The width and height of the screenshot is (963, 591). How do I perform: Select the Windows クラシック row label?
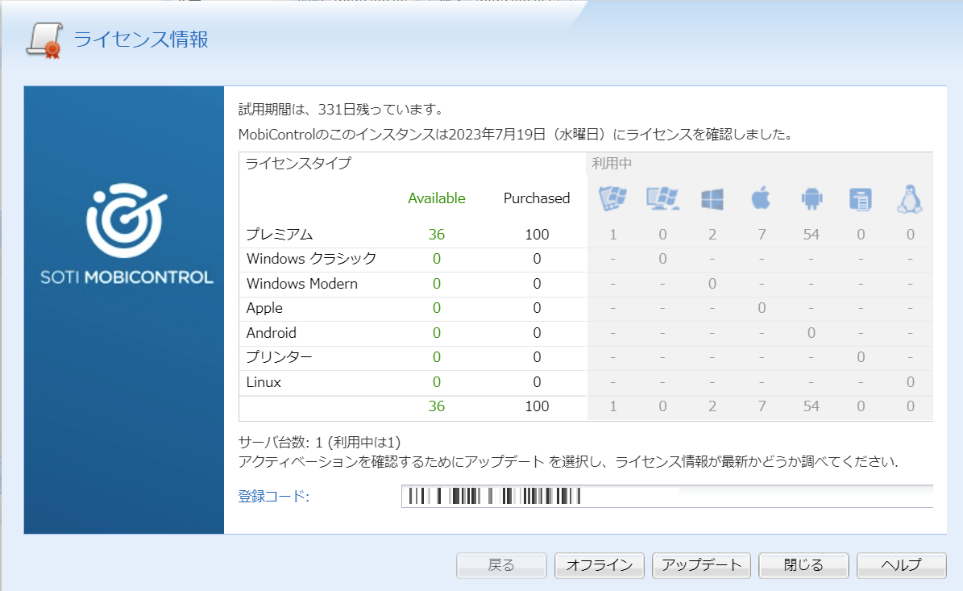pyautogui.click(x=311, y=259)
